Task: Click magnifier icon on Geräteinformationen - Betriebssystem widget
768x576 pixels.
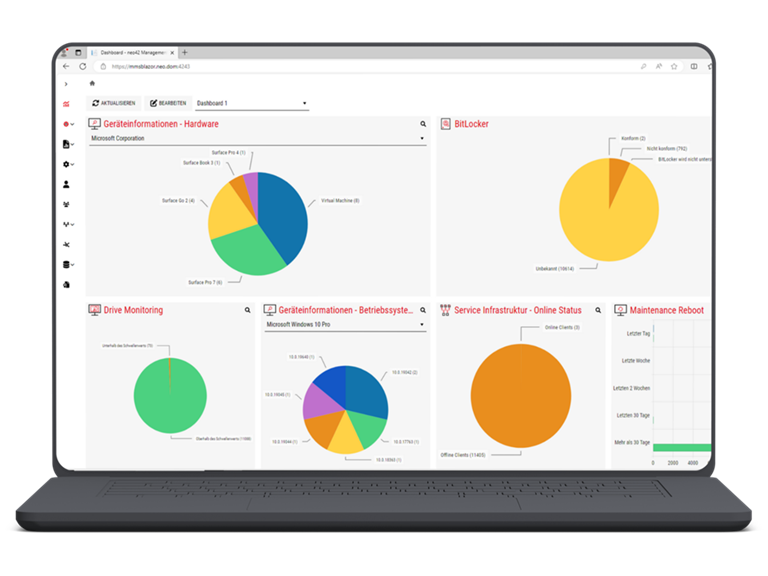Action: tap(423, 310)
